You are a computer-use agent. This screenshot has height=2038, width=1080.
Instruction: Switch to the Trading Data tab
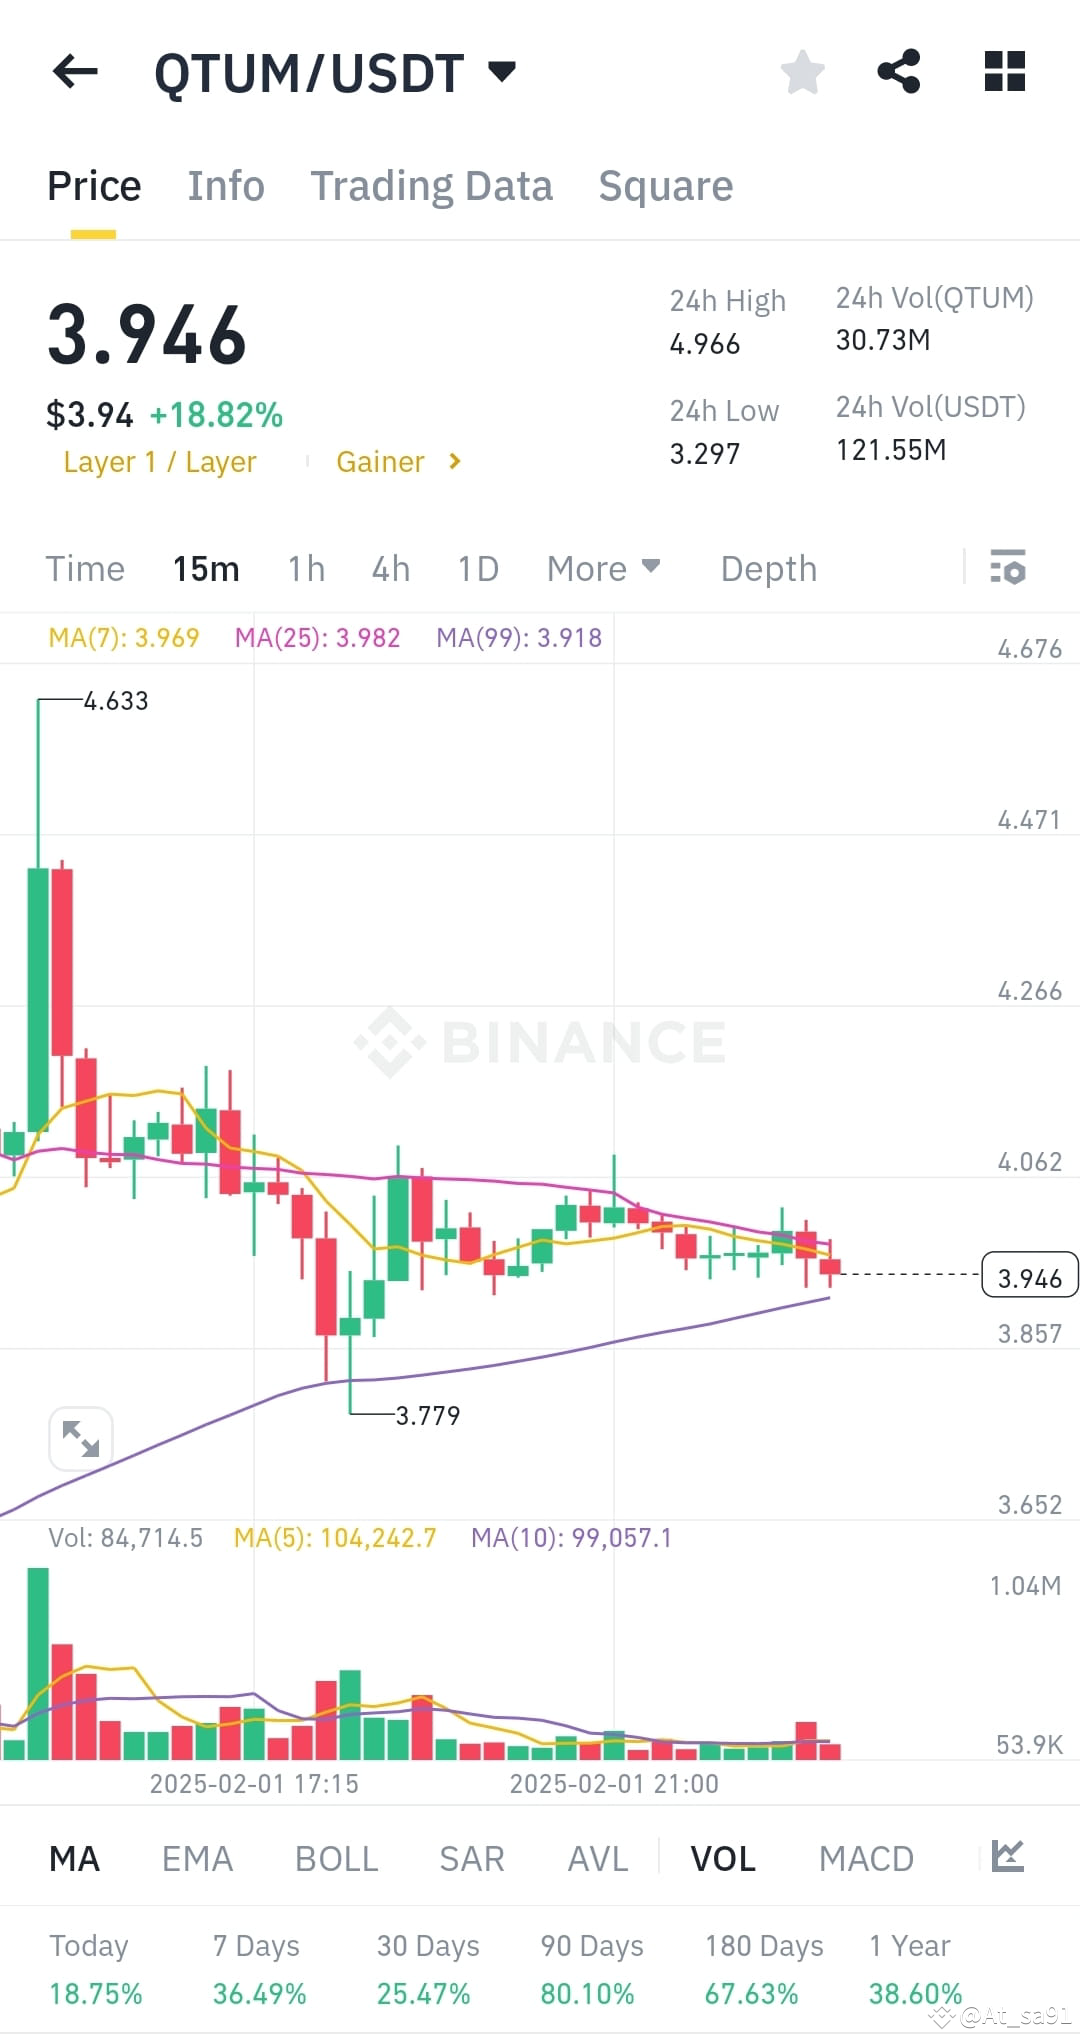tap(432, 185)
